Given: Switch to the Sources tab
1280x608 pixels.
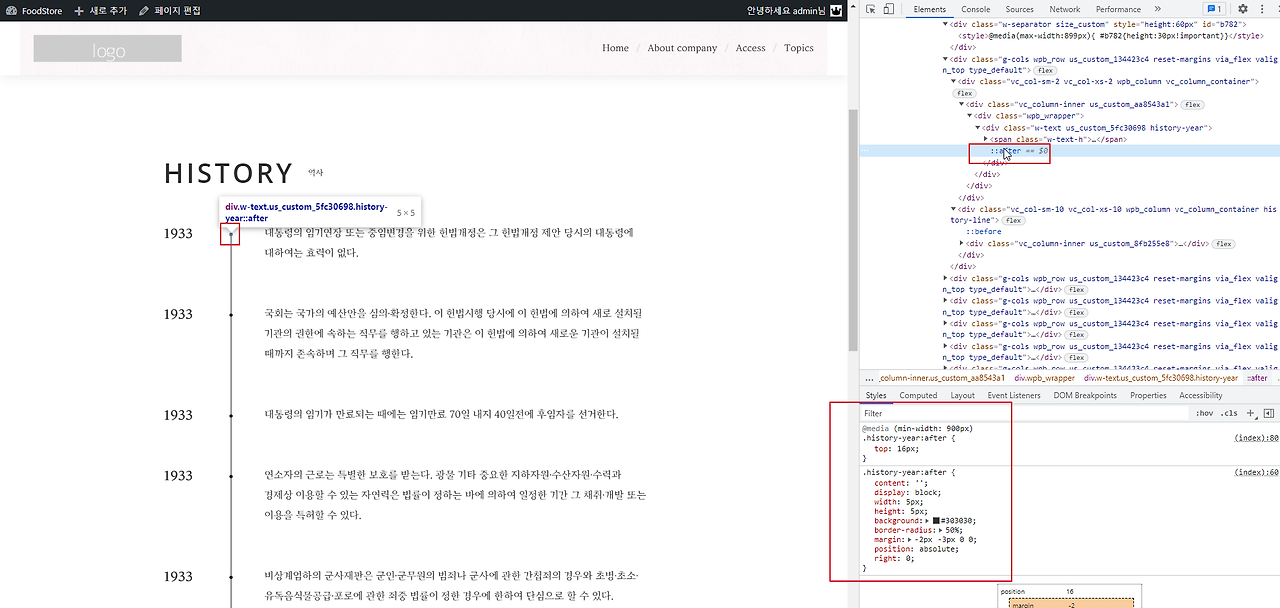Looking at the screenshot, I should point(1019,9).
